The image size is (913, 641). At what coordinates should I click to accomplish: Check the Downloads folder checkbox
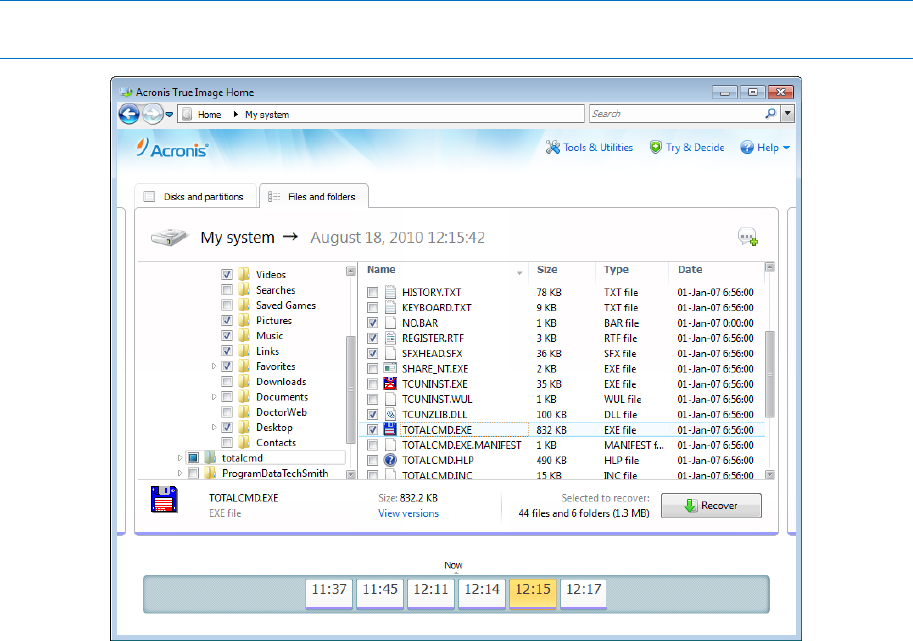(x=227, y=381)
